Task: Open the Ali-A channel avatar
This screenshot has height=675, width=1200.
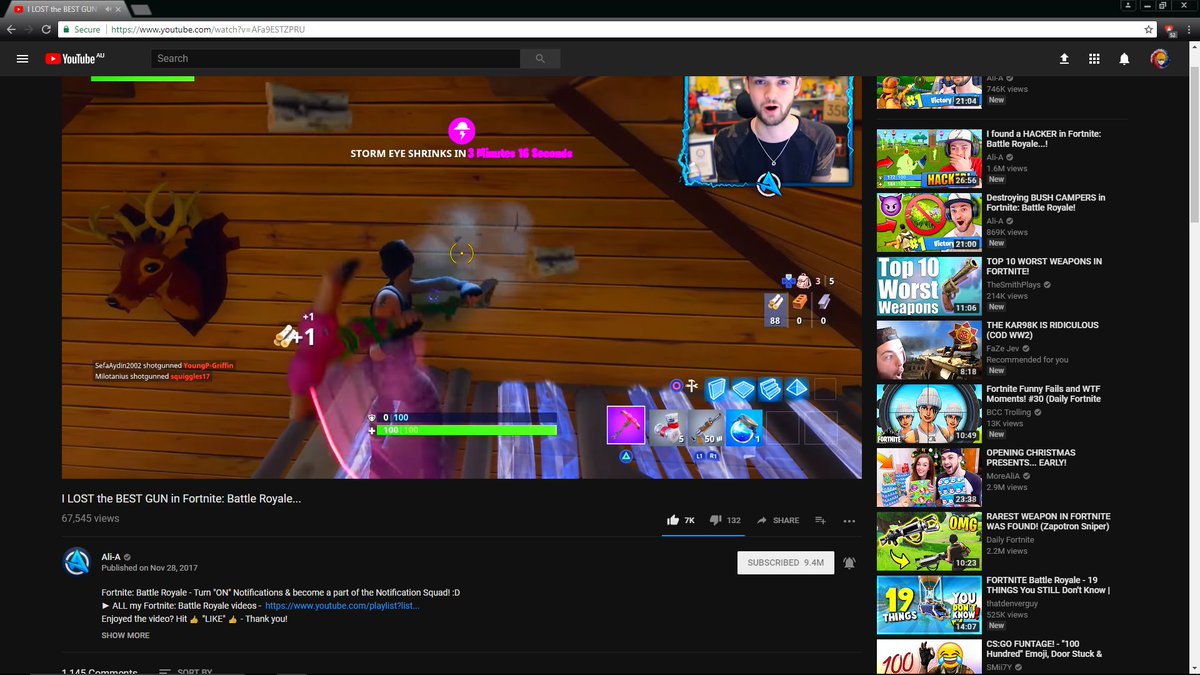Action: (77, 563)
